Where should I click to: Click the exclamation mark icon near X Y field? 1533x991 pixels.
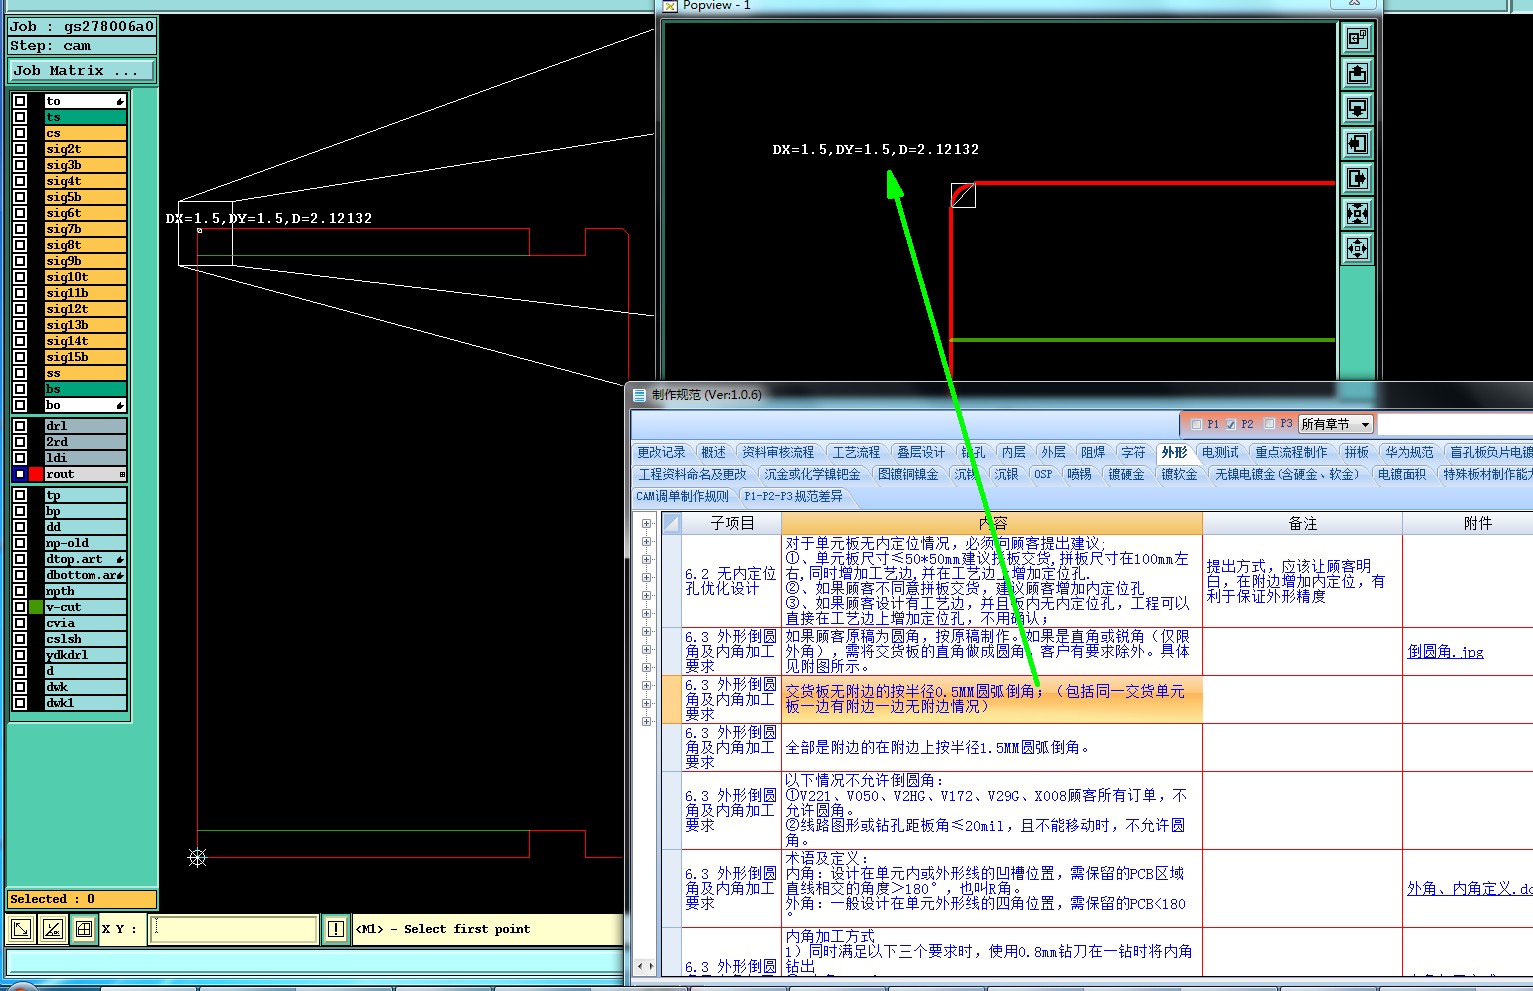[x=336, y=929]
